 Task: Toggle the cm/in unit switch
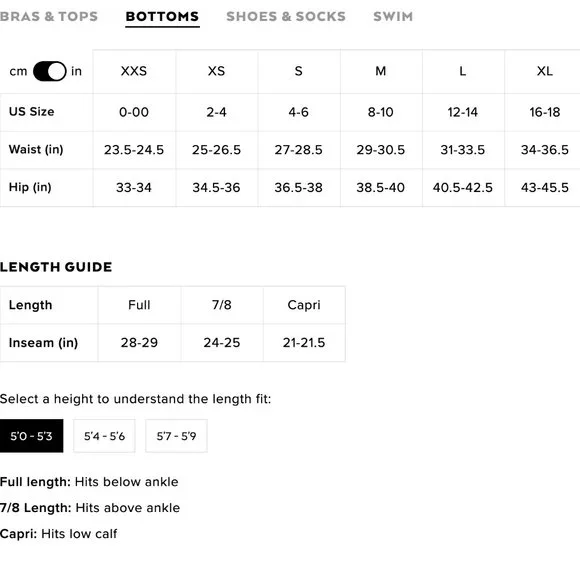click(50, 71)
